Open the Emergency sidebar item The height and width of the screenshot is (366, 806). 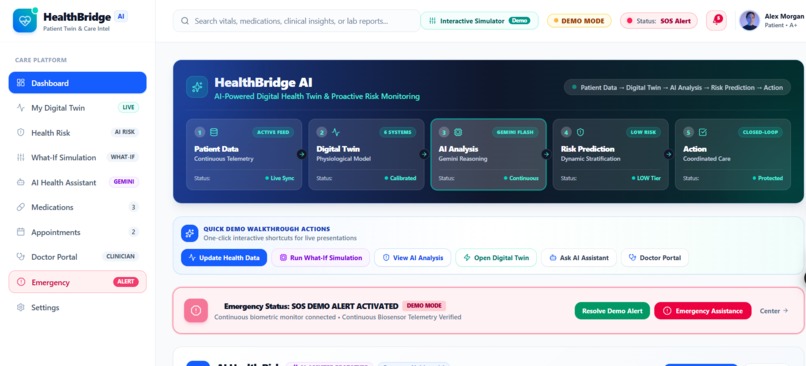tap(78, 282)
